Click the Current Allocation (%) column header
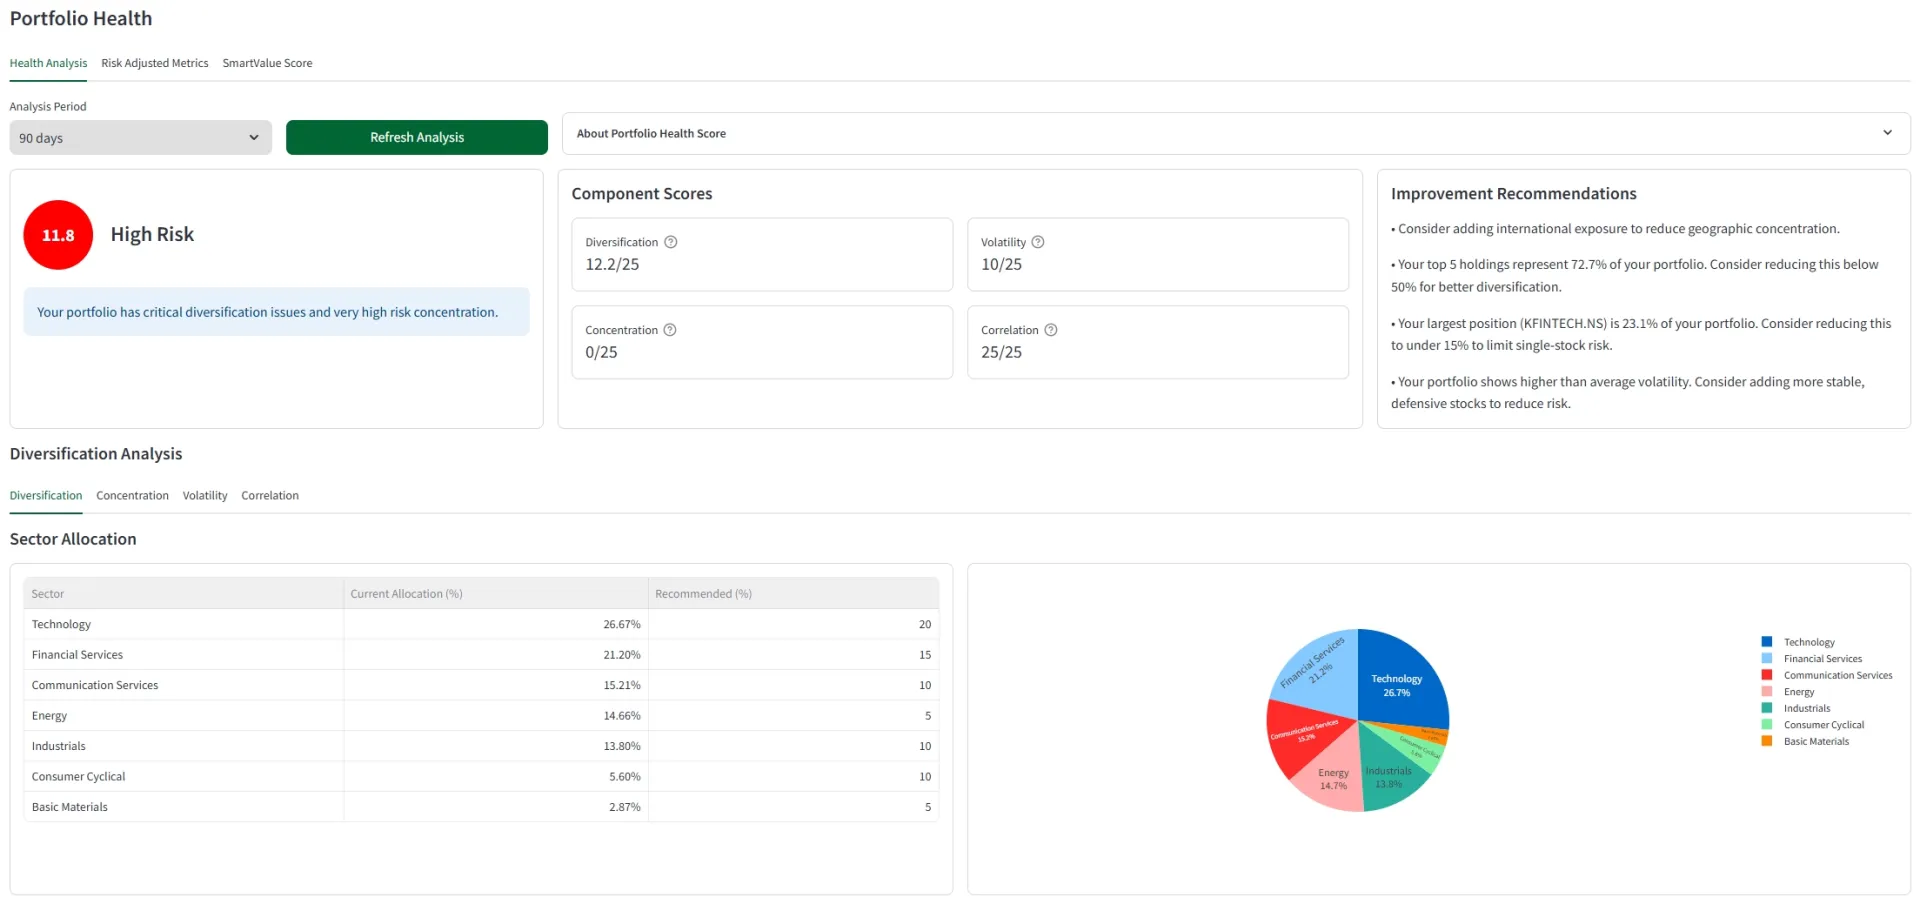Image resolution: width=1920 pixels, height=904 pixels. click(406, 594)
